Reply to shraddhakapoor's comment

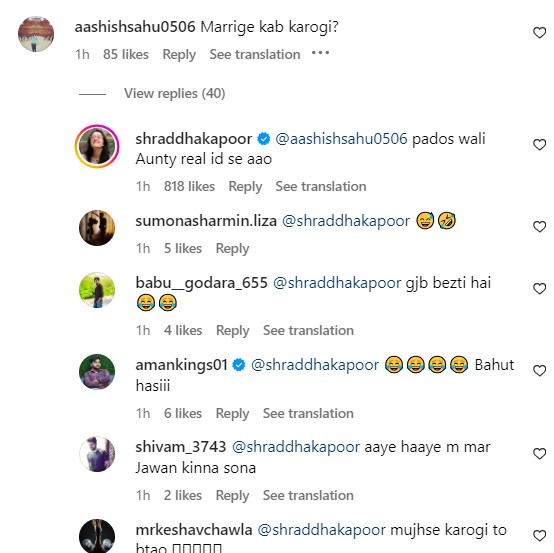tap(245, 187)
